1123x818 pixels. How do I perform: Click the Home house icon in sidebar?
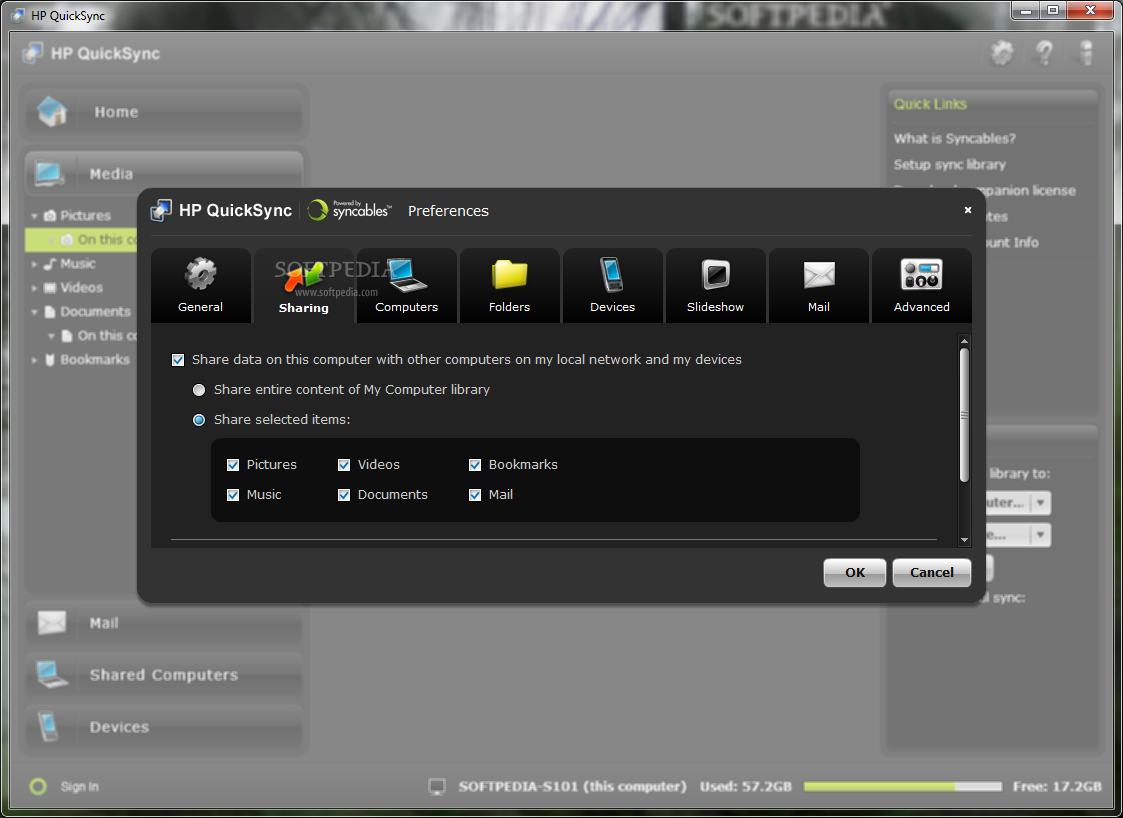tap(52, 111)
